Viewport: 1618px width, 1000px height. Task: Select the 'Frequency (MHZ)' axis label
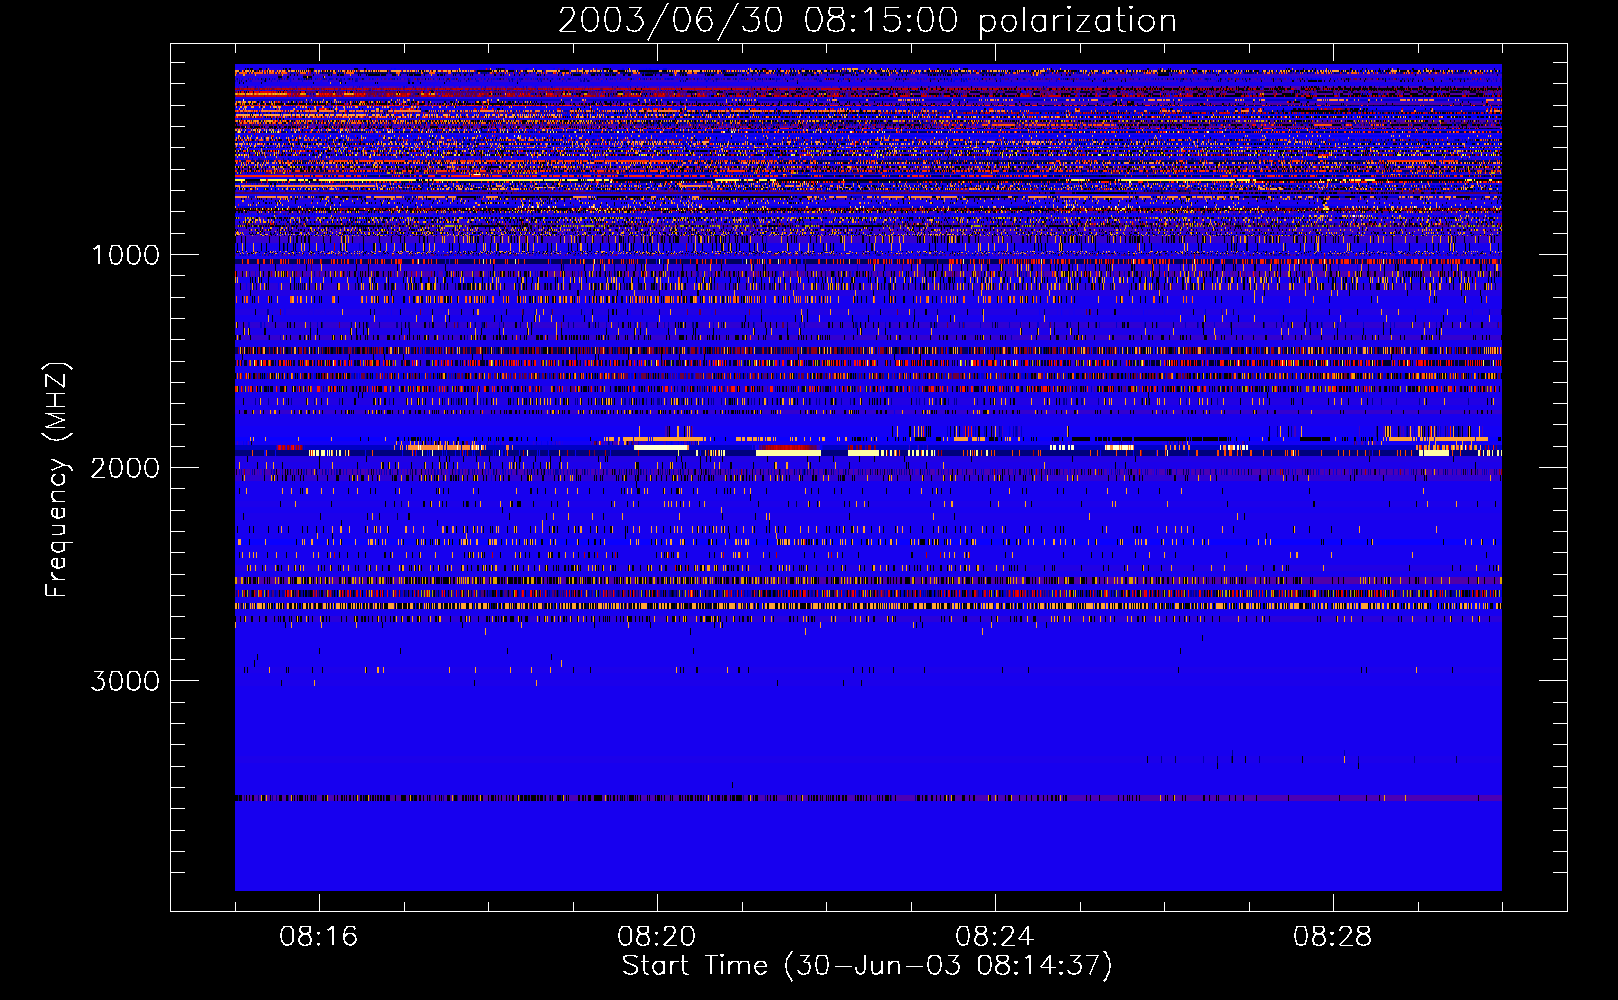coord(57,480)
